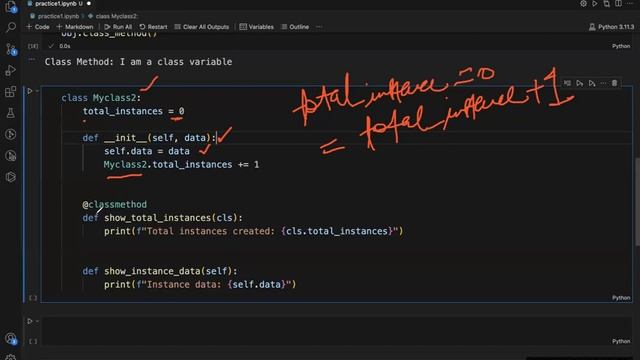Execute Above Cells icon in cell toolbar
The height and width of the screenshot is (360, 640).
click(580, 83)
